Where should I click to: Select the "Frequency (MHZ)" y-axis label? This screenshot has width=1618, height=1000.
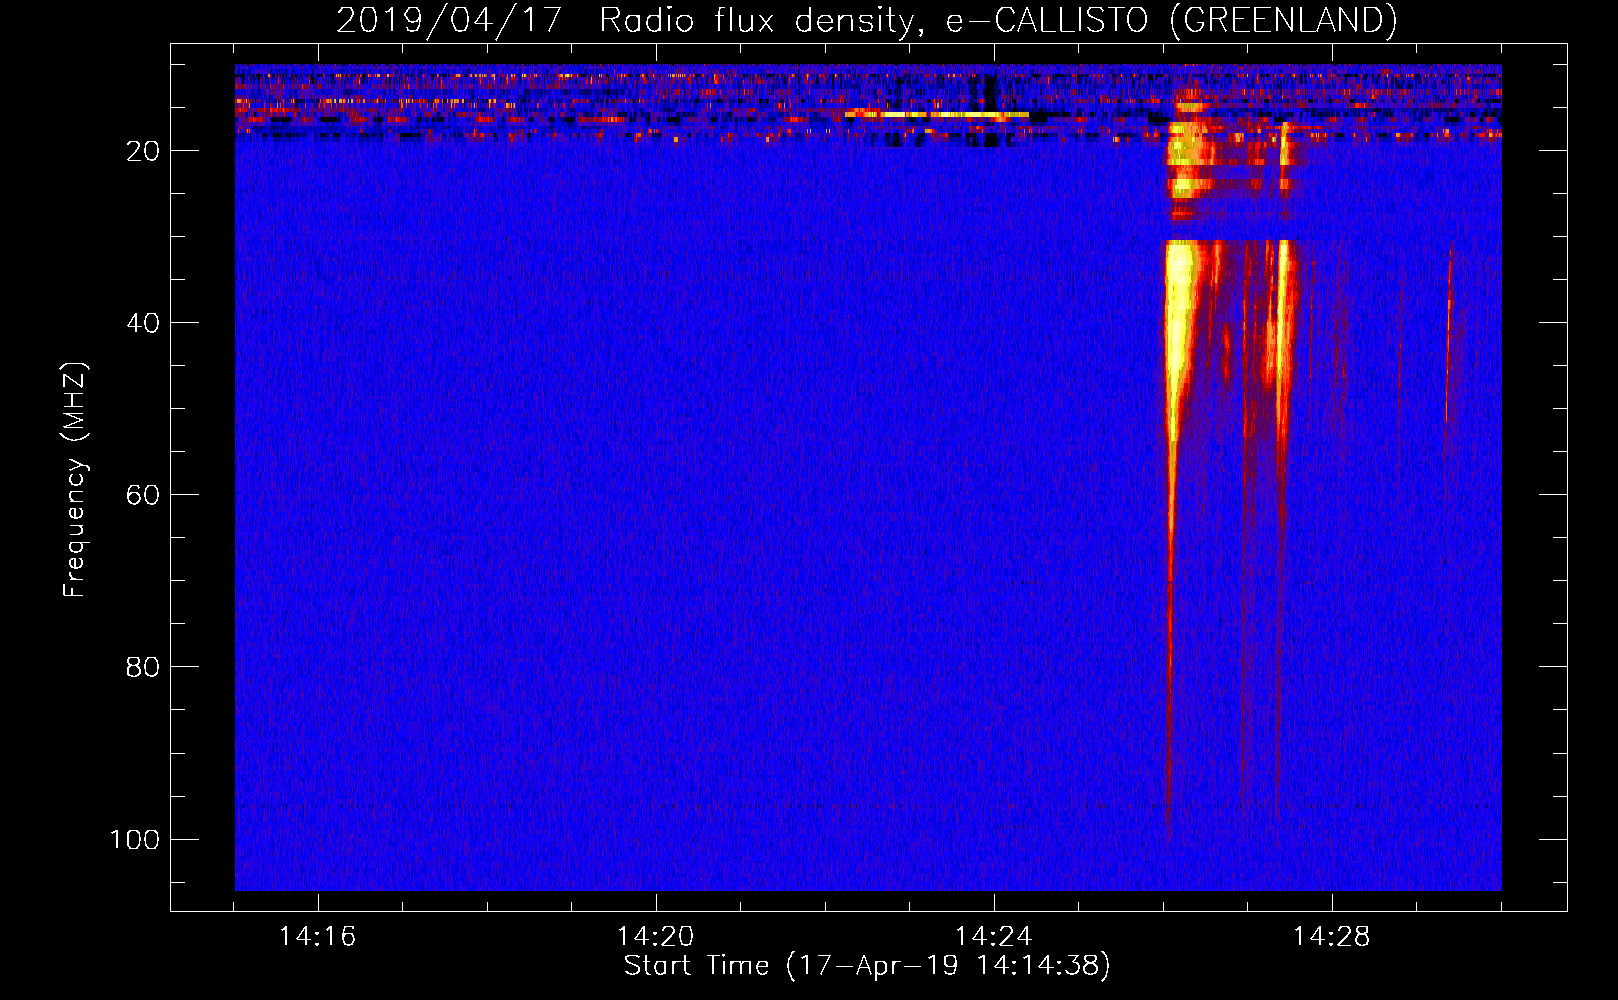(x=75, y=480)
